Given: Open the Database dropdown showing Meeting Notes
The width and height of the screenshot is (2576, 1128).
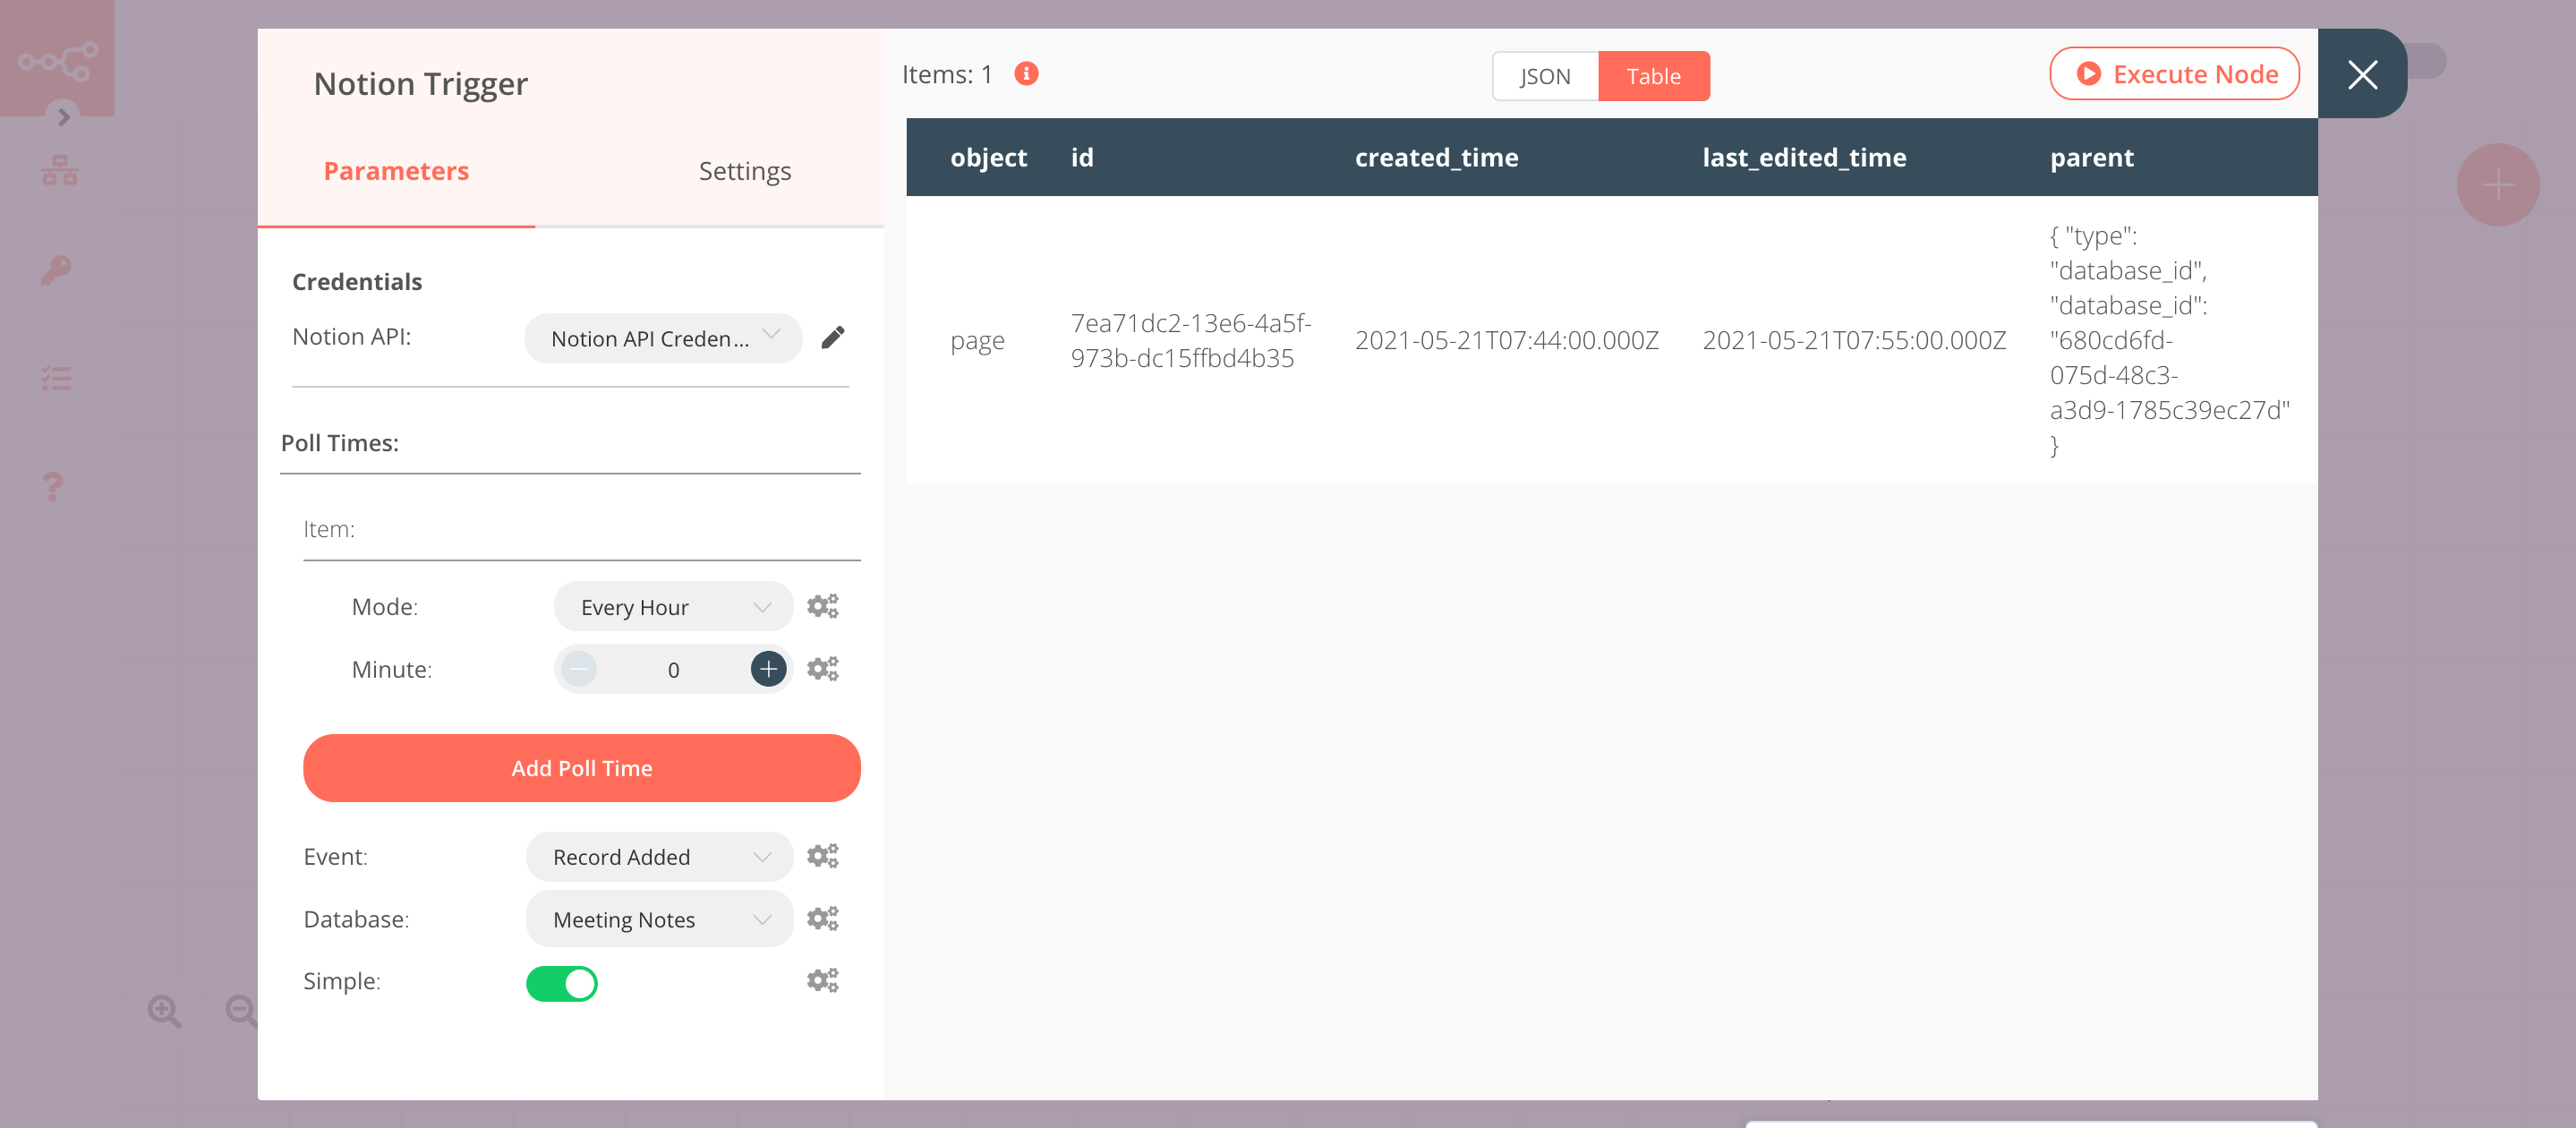Looking at the screenshot, I should point(658,918).
